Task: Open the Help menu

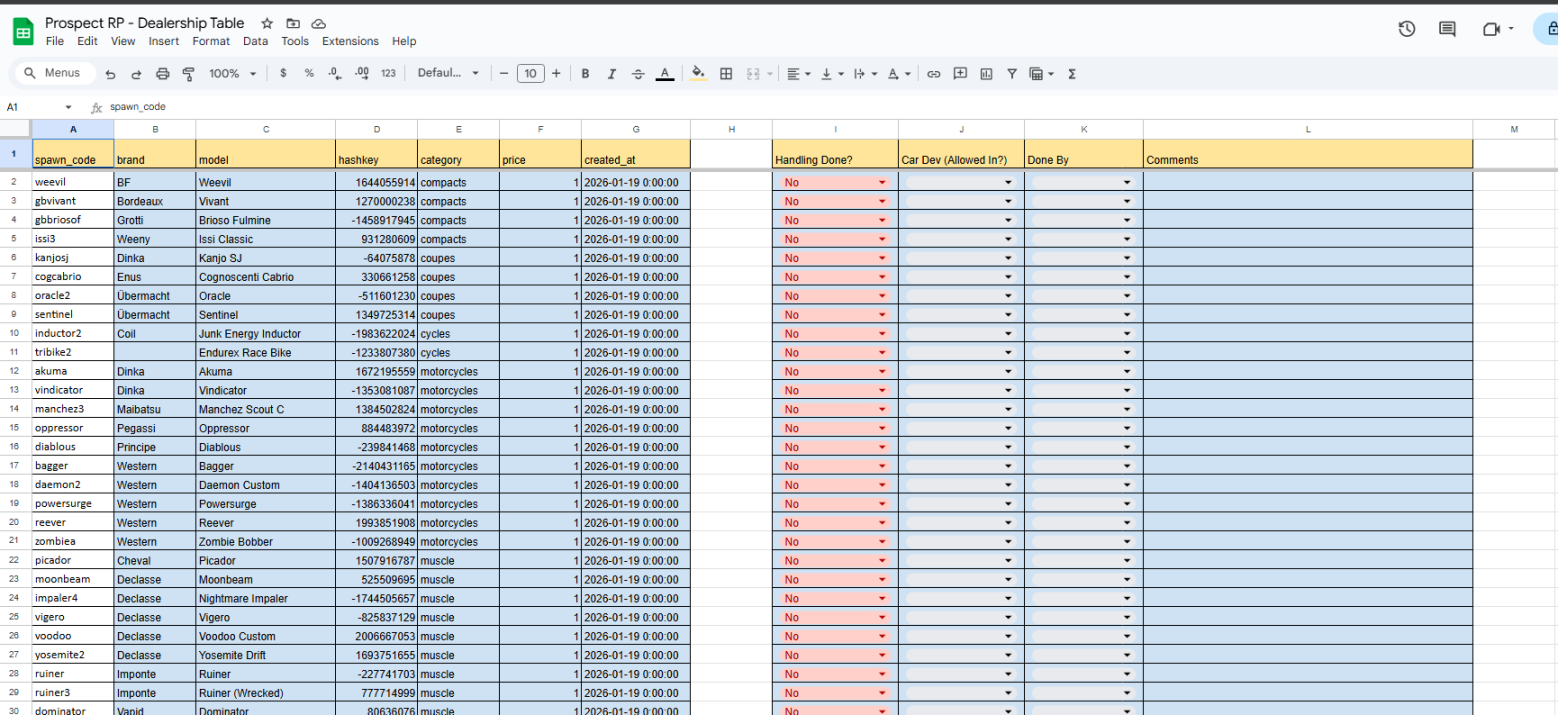Action: tap(404, 42)
